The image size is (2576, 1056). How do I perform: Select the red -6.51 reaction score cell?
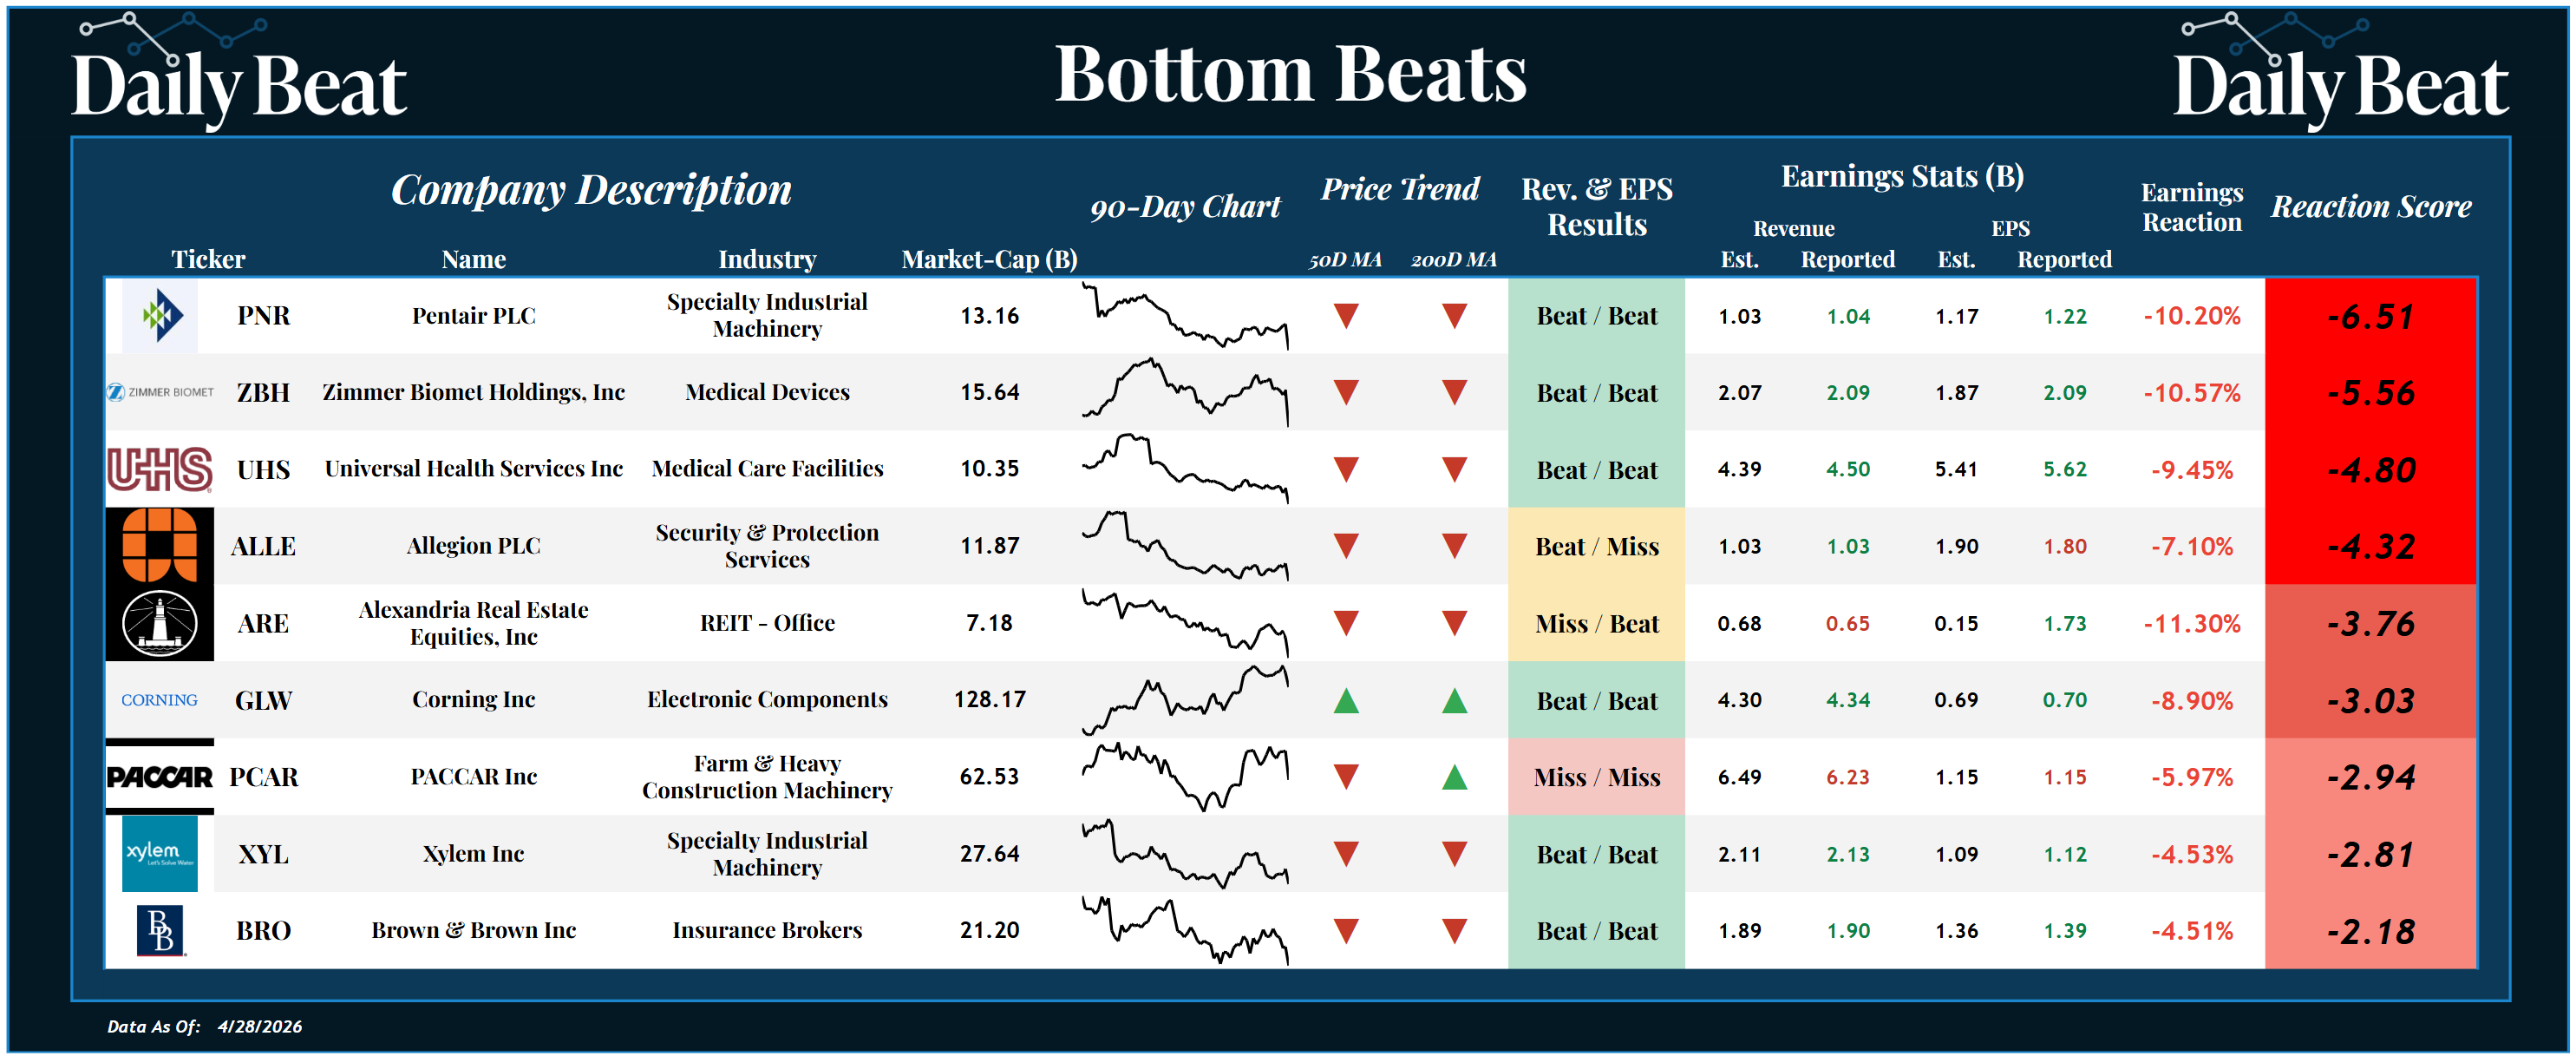pos(2370,316)
